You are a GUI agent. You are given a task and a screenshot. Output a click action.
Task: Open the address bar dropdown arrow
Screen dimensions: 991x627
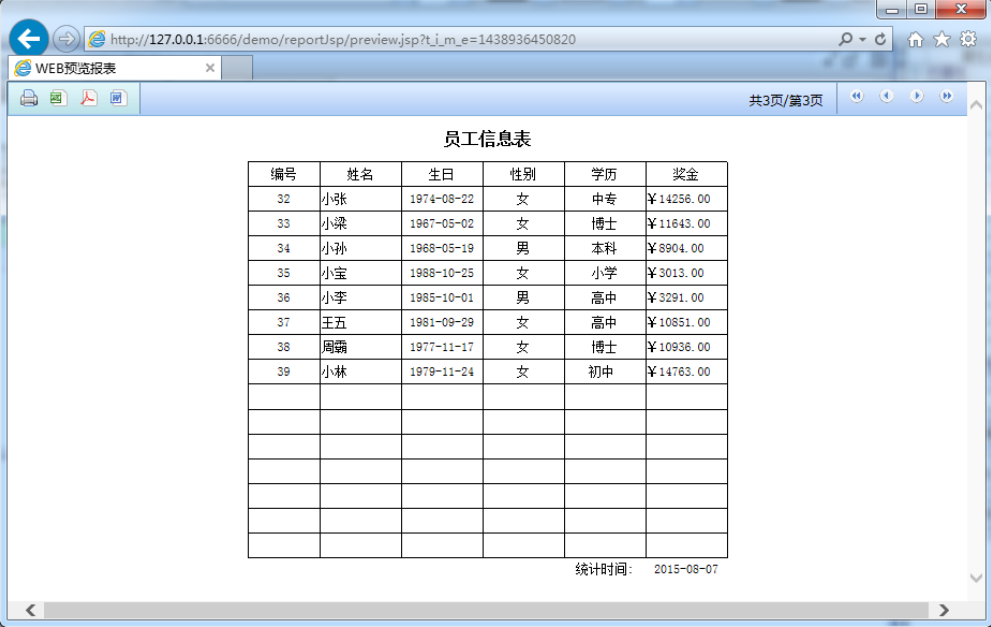click(x=863, y=39)
